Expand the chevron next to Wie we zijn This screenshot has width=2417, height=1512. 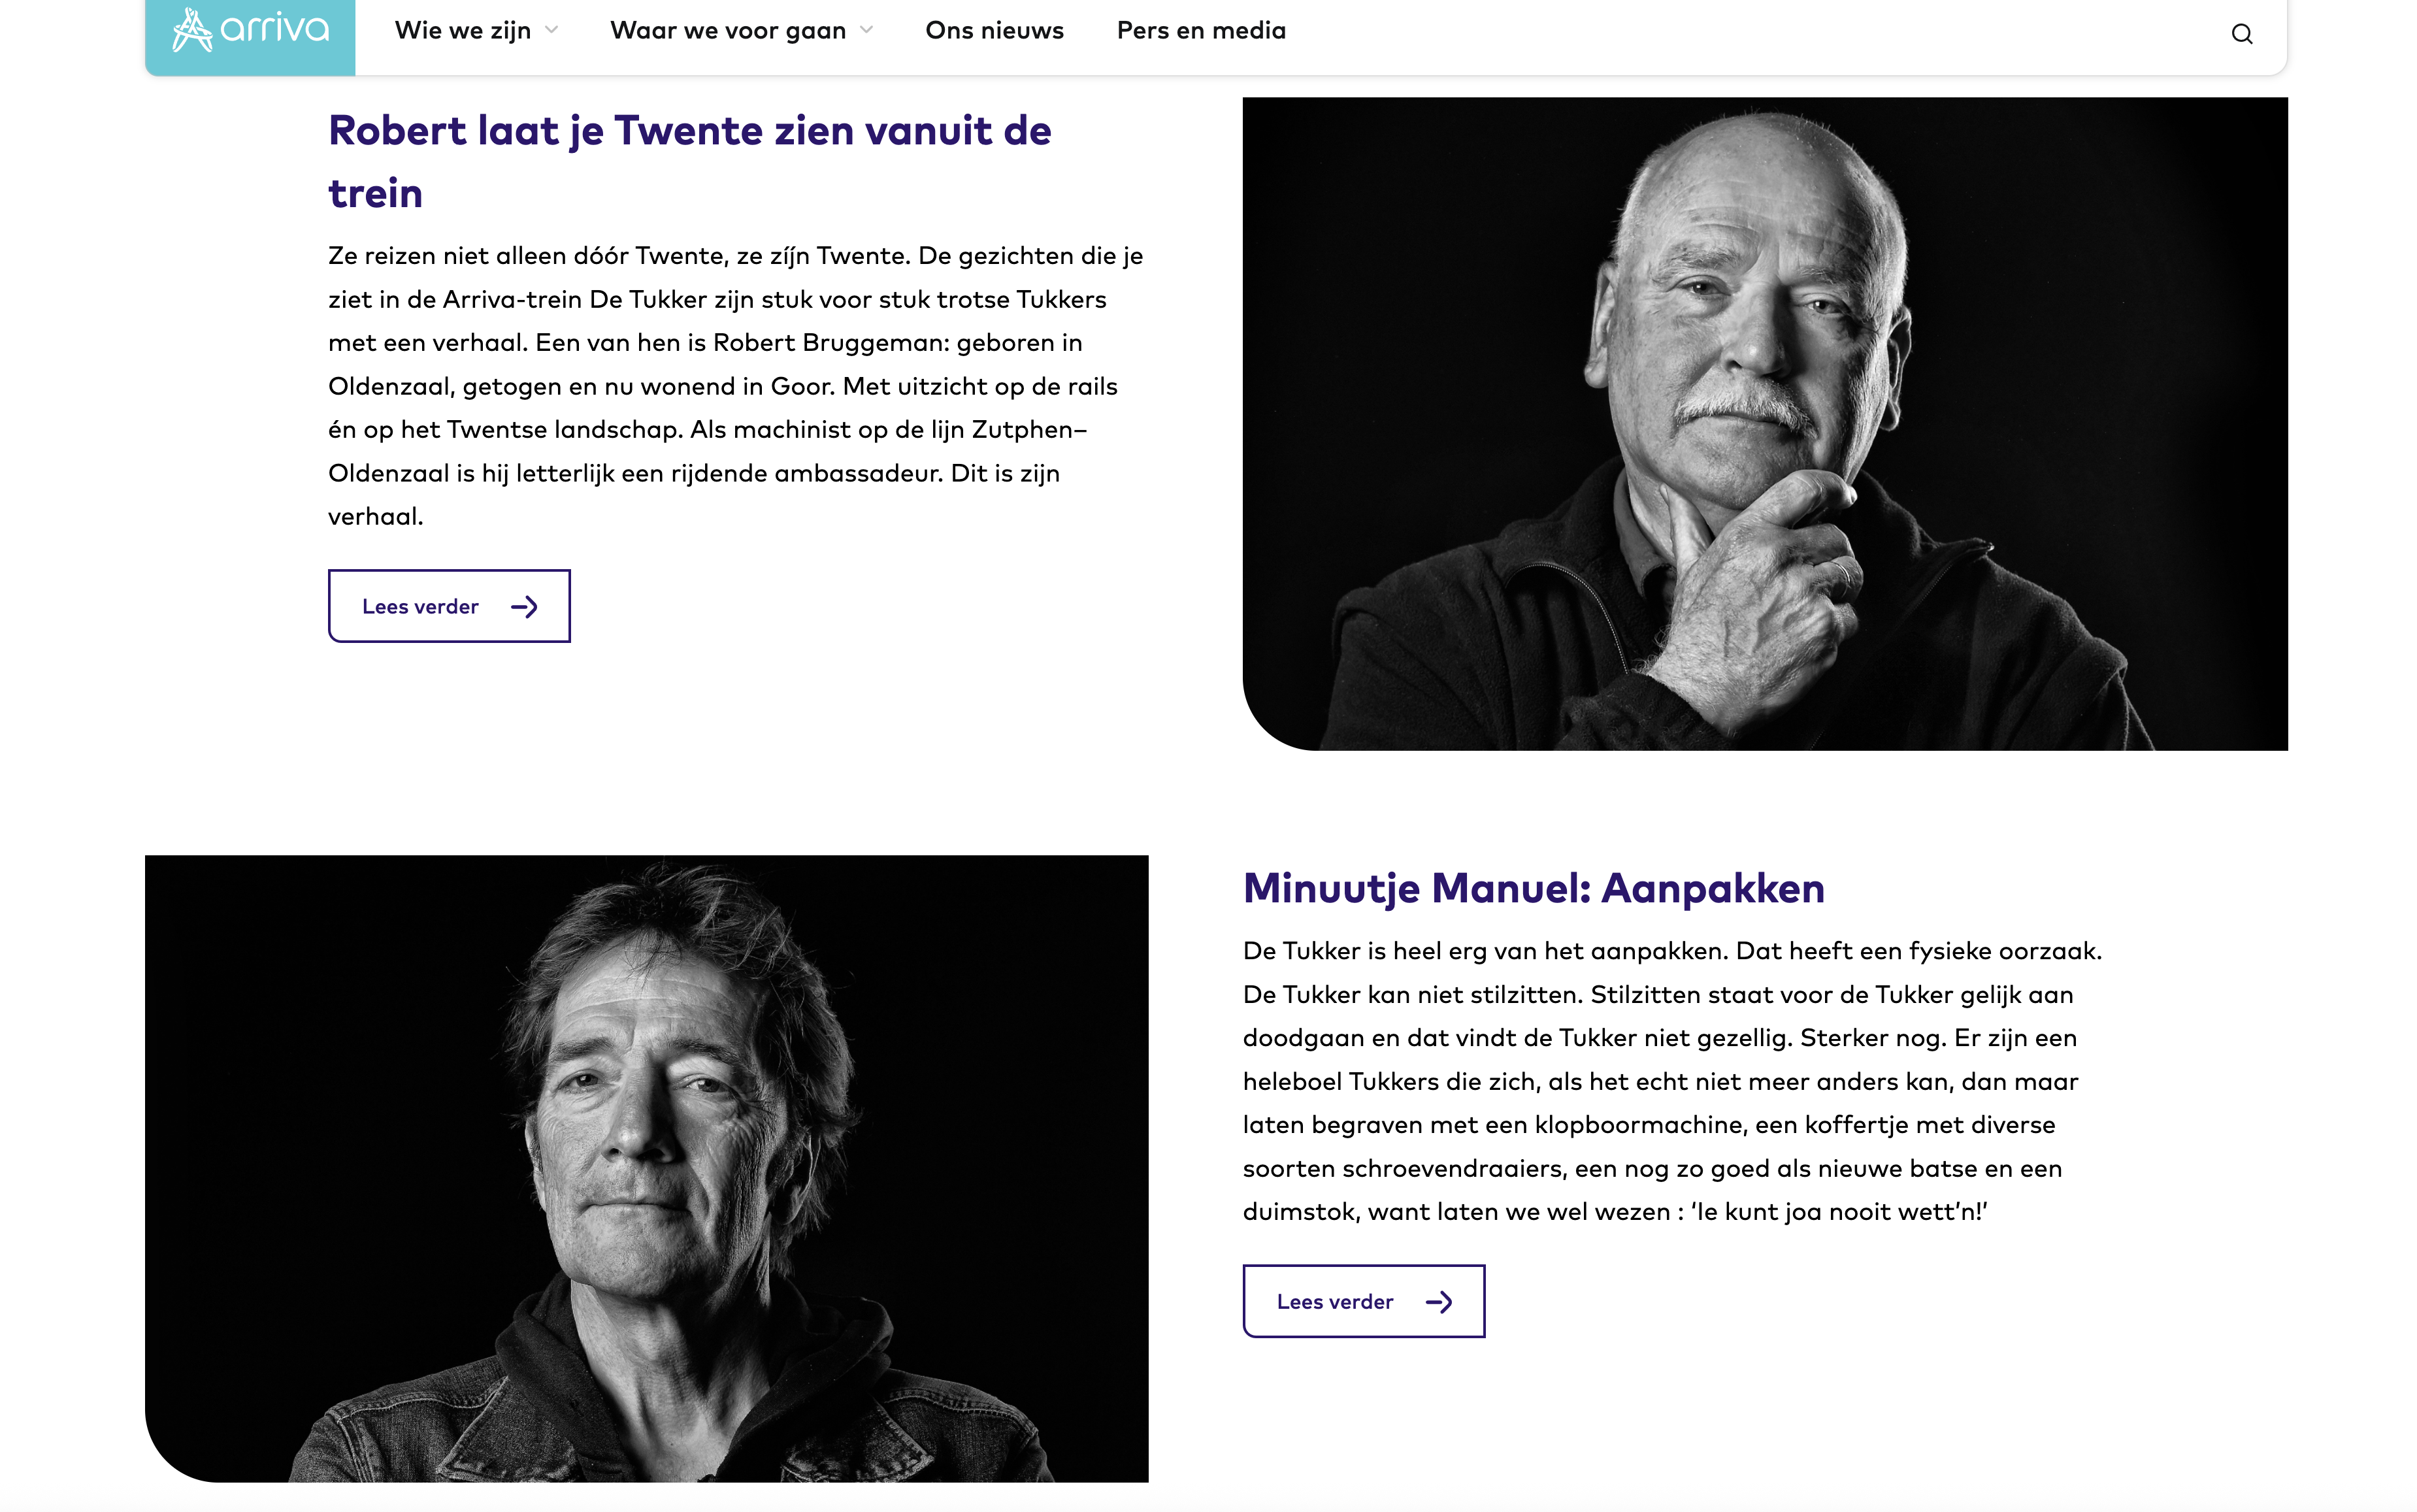[551, 31]
